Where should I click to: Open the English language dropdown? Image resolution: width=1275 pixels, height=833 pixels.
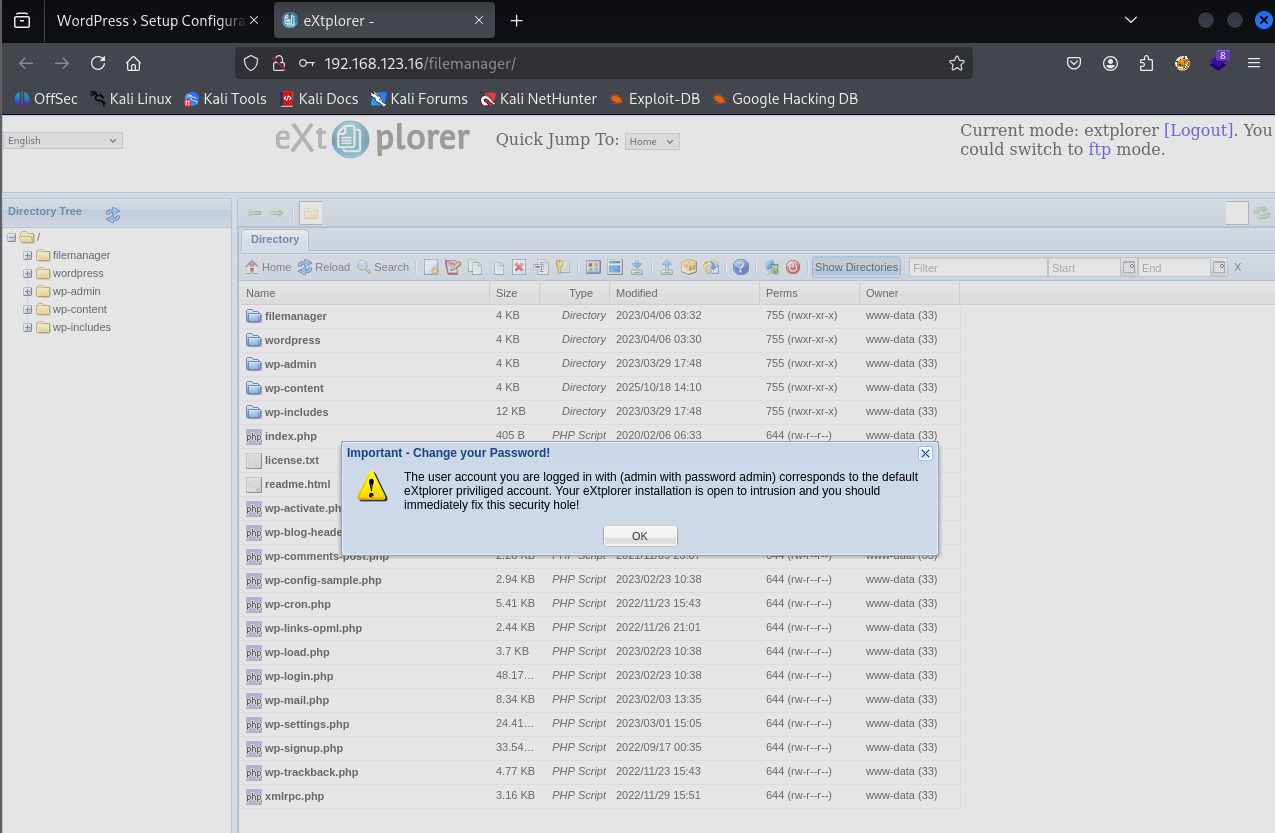[62, 141]
